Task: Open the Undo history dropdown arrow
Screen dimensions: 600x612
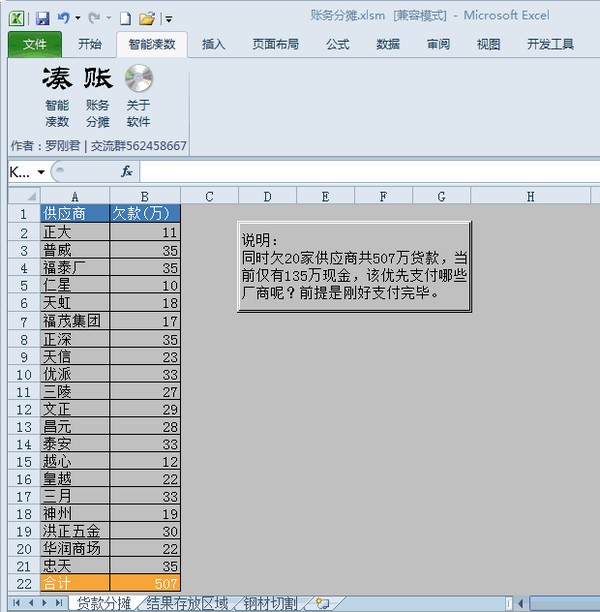Action: (76, 18)
